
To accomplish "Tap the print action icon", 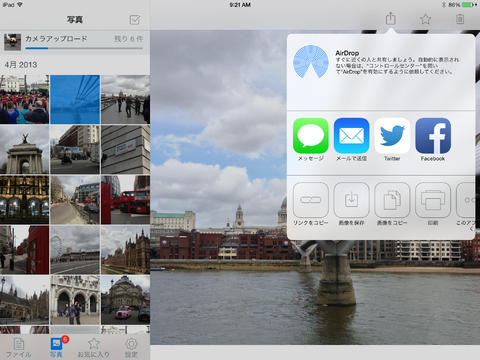I will pos(433,200).
